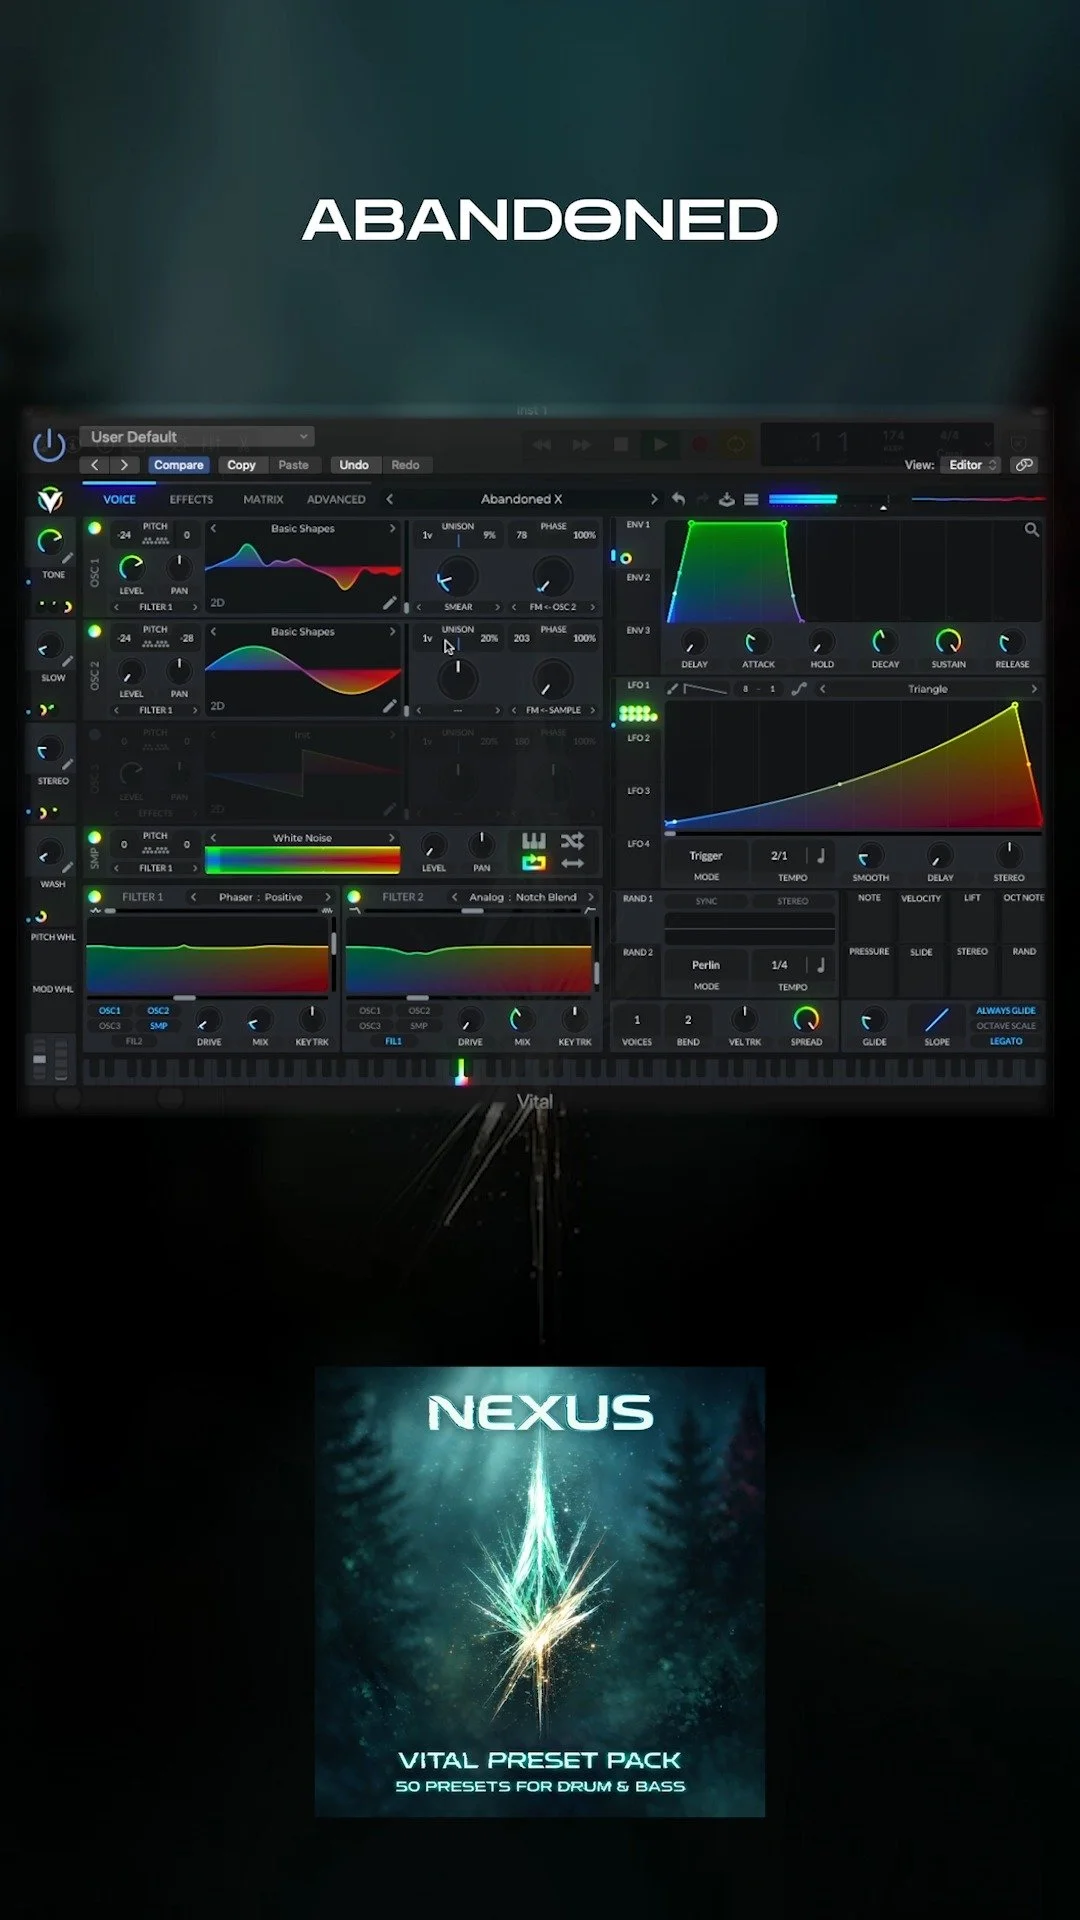Click the glide Slope line control
This screenshot has width=1080, height=1920.
[x=937, y=1020]
